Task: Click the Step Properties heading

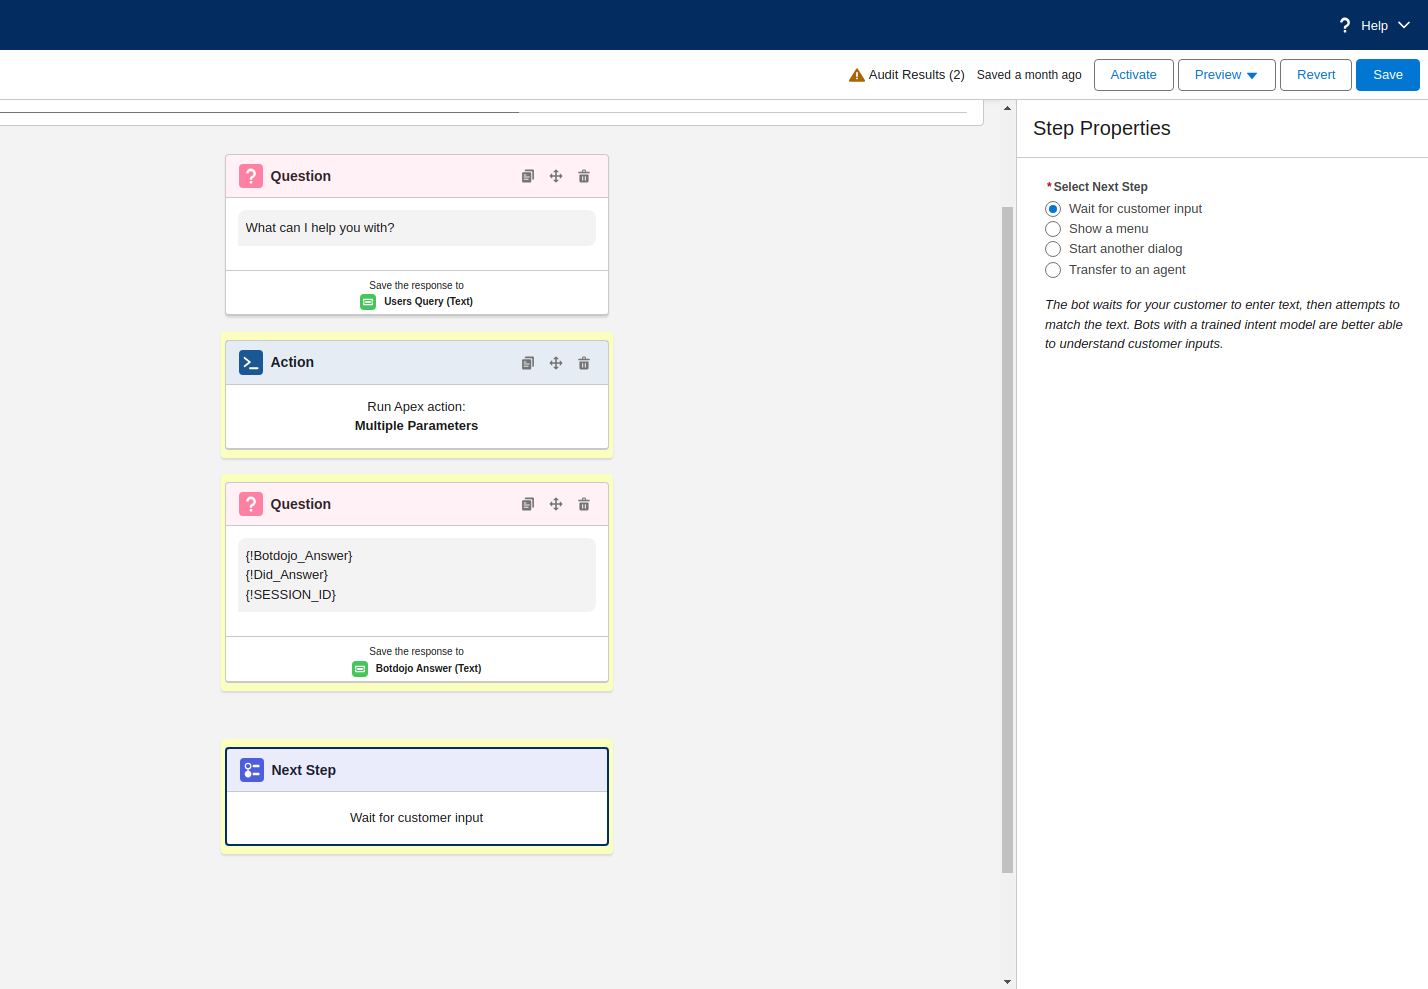Action: [x=1101, y=128]
